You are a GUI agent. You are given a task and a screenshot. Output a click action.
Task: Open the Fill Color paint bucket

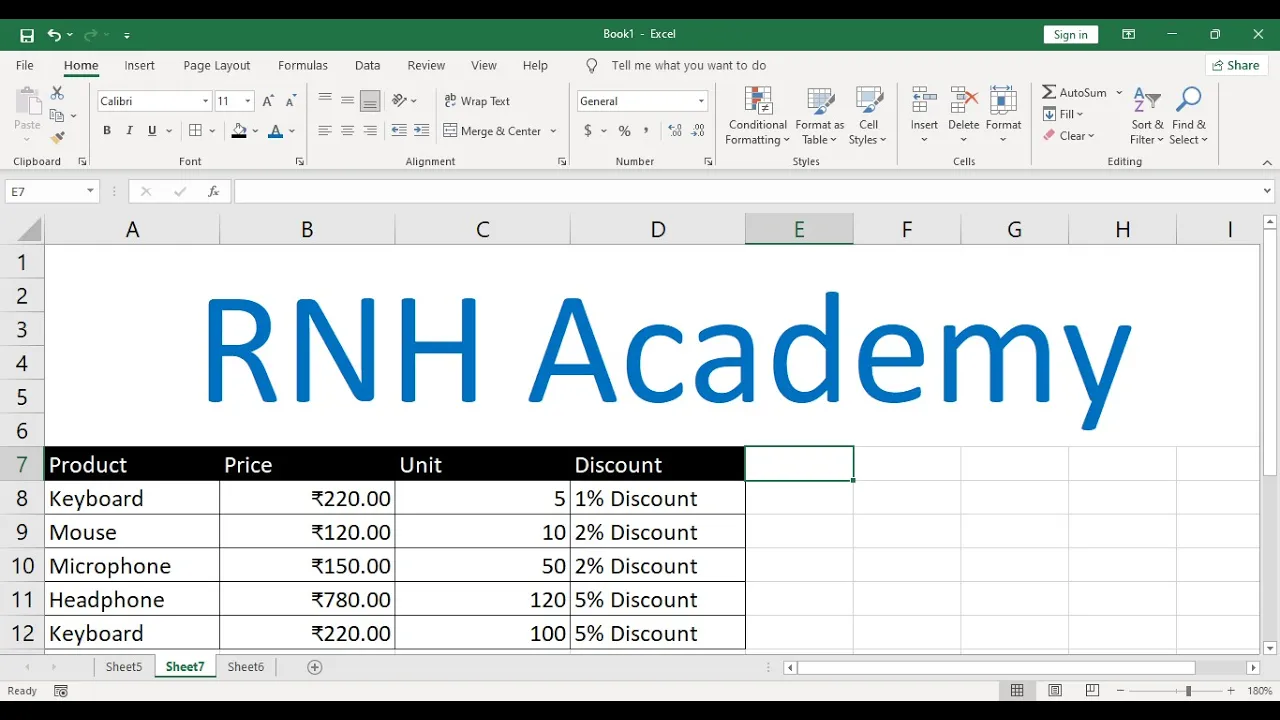(238, 131)
